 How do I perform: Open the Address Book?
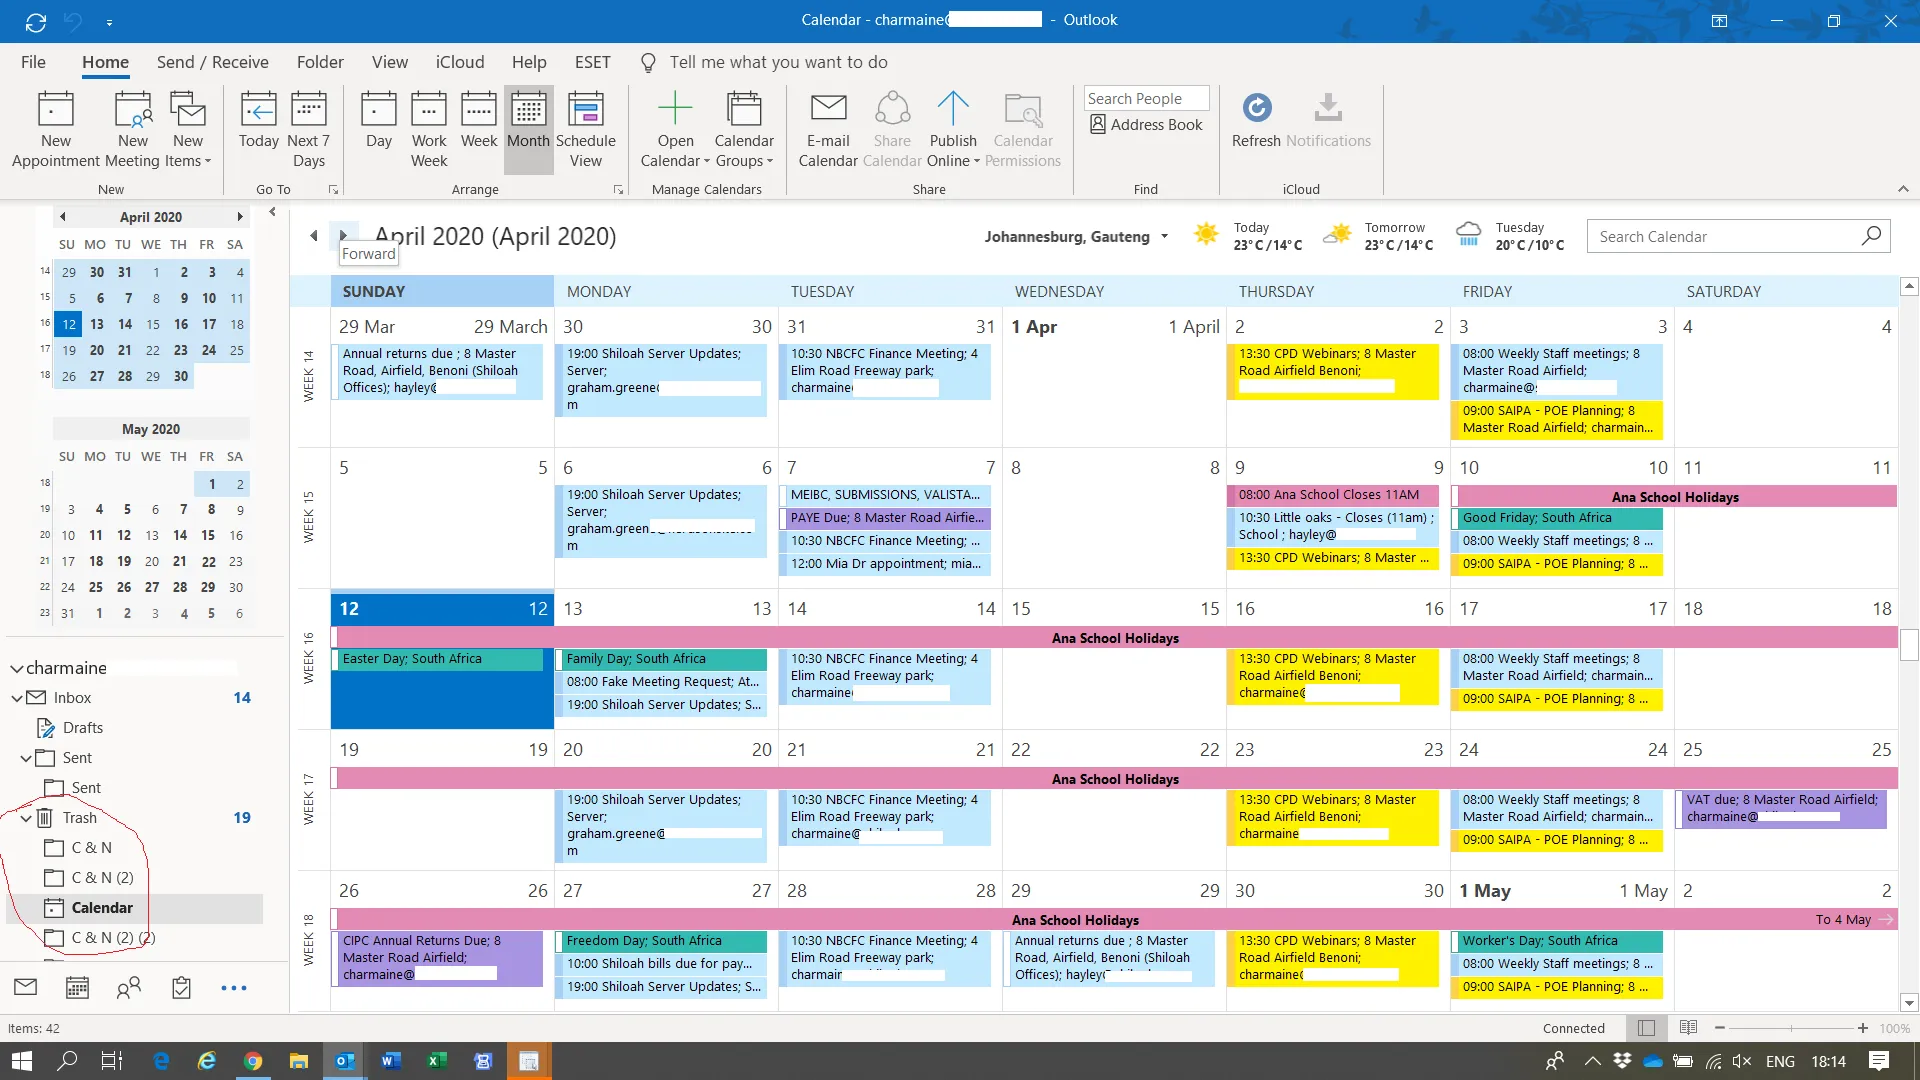pyautogui.click(x=1146, y=124)
